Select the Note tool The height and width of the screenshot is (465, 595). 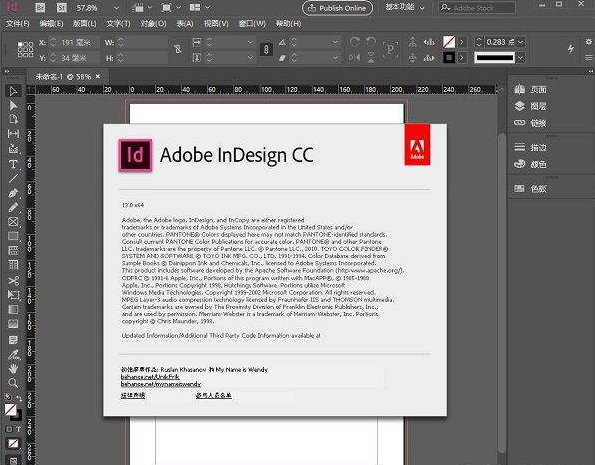tap(13, 339)
